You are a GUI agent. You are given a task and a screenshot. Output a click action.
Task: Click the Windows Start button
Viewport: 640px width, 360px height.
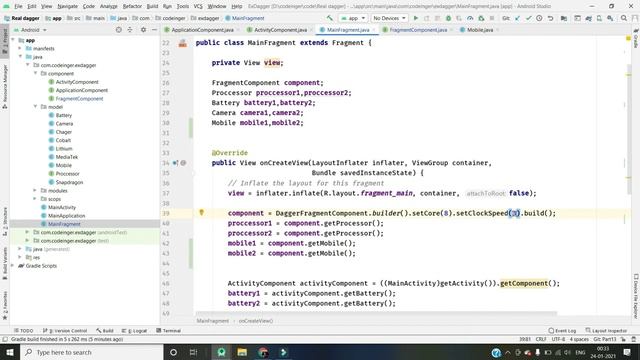click(x=10, y=352)
